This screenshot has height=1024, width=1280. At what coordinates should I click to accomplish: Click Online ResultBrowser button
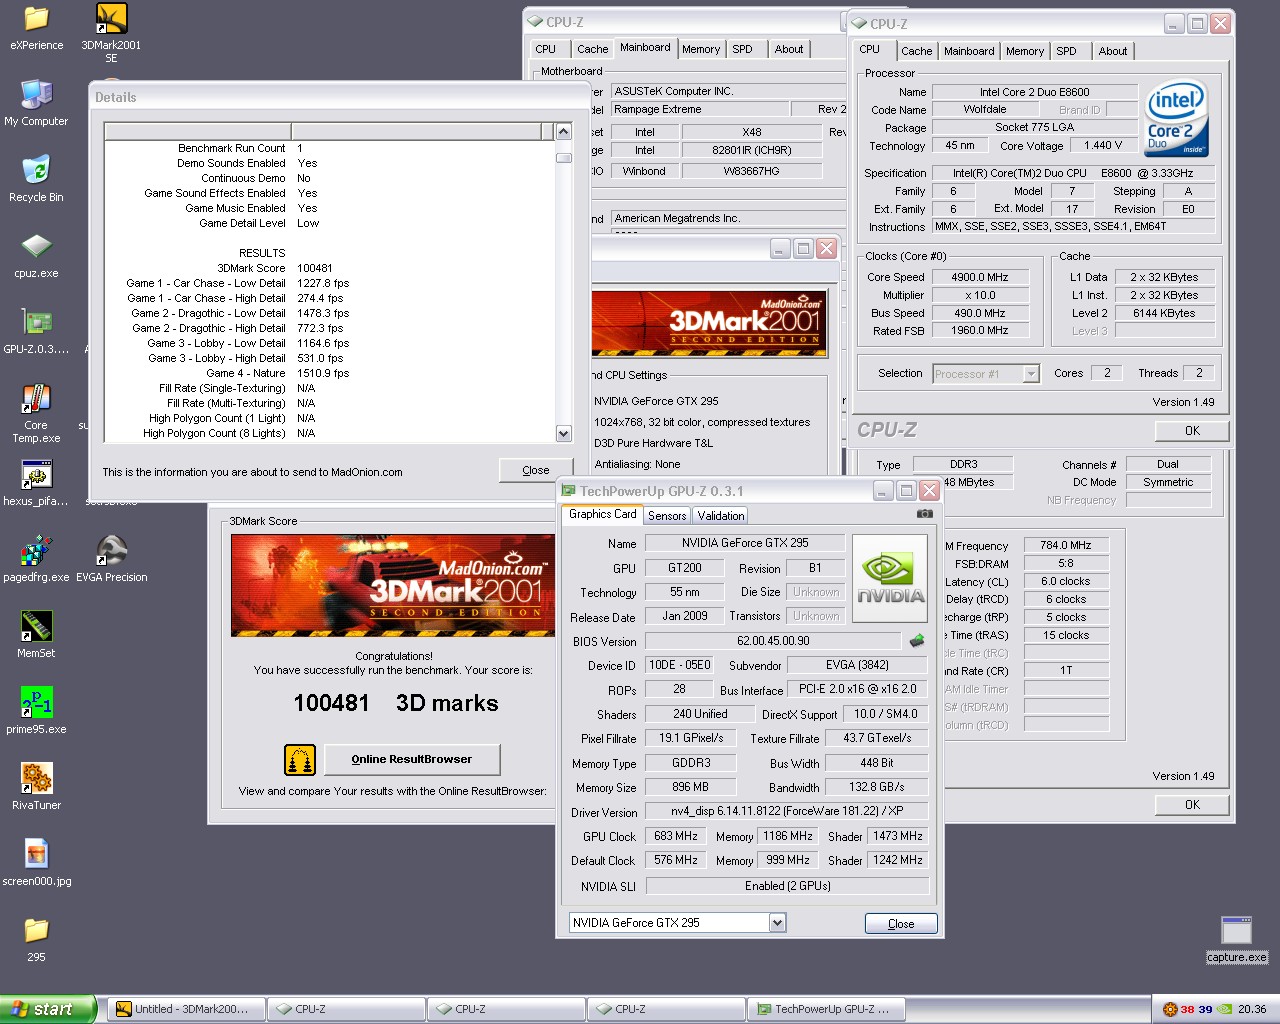(412, 760)
